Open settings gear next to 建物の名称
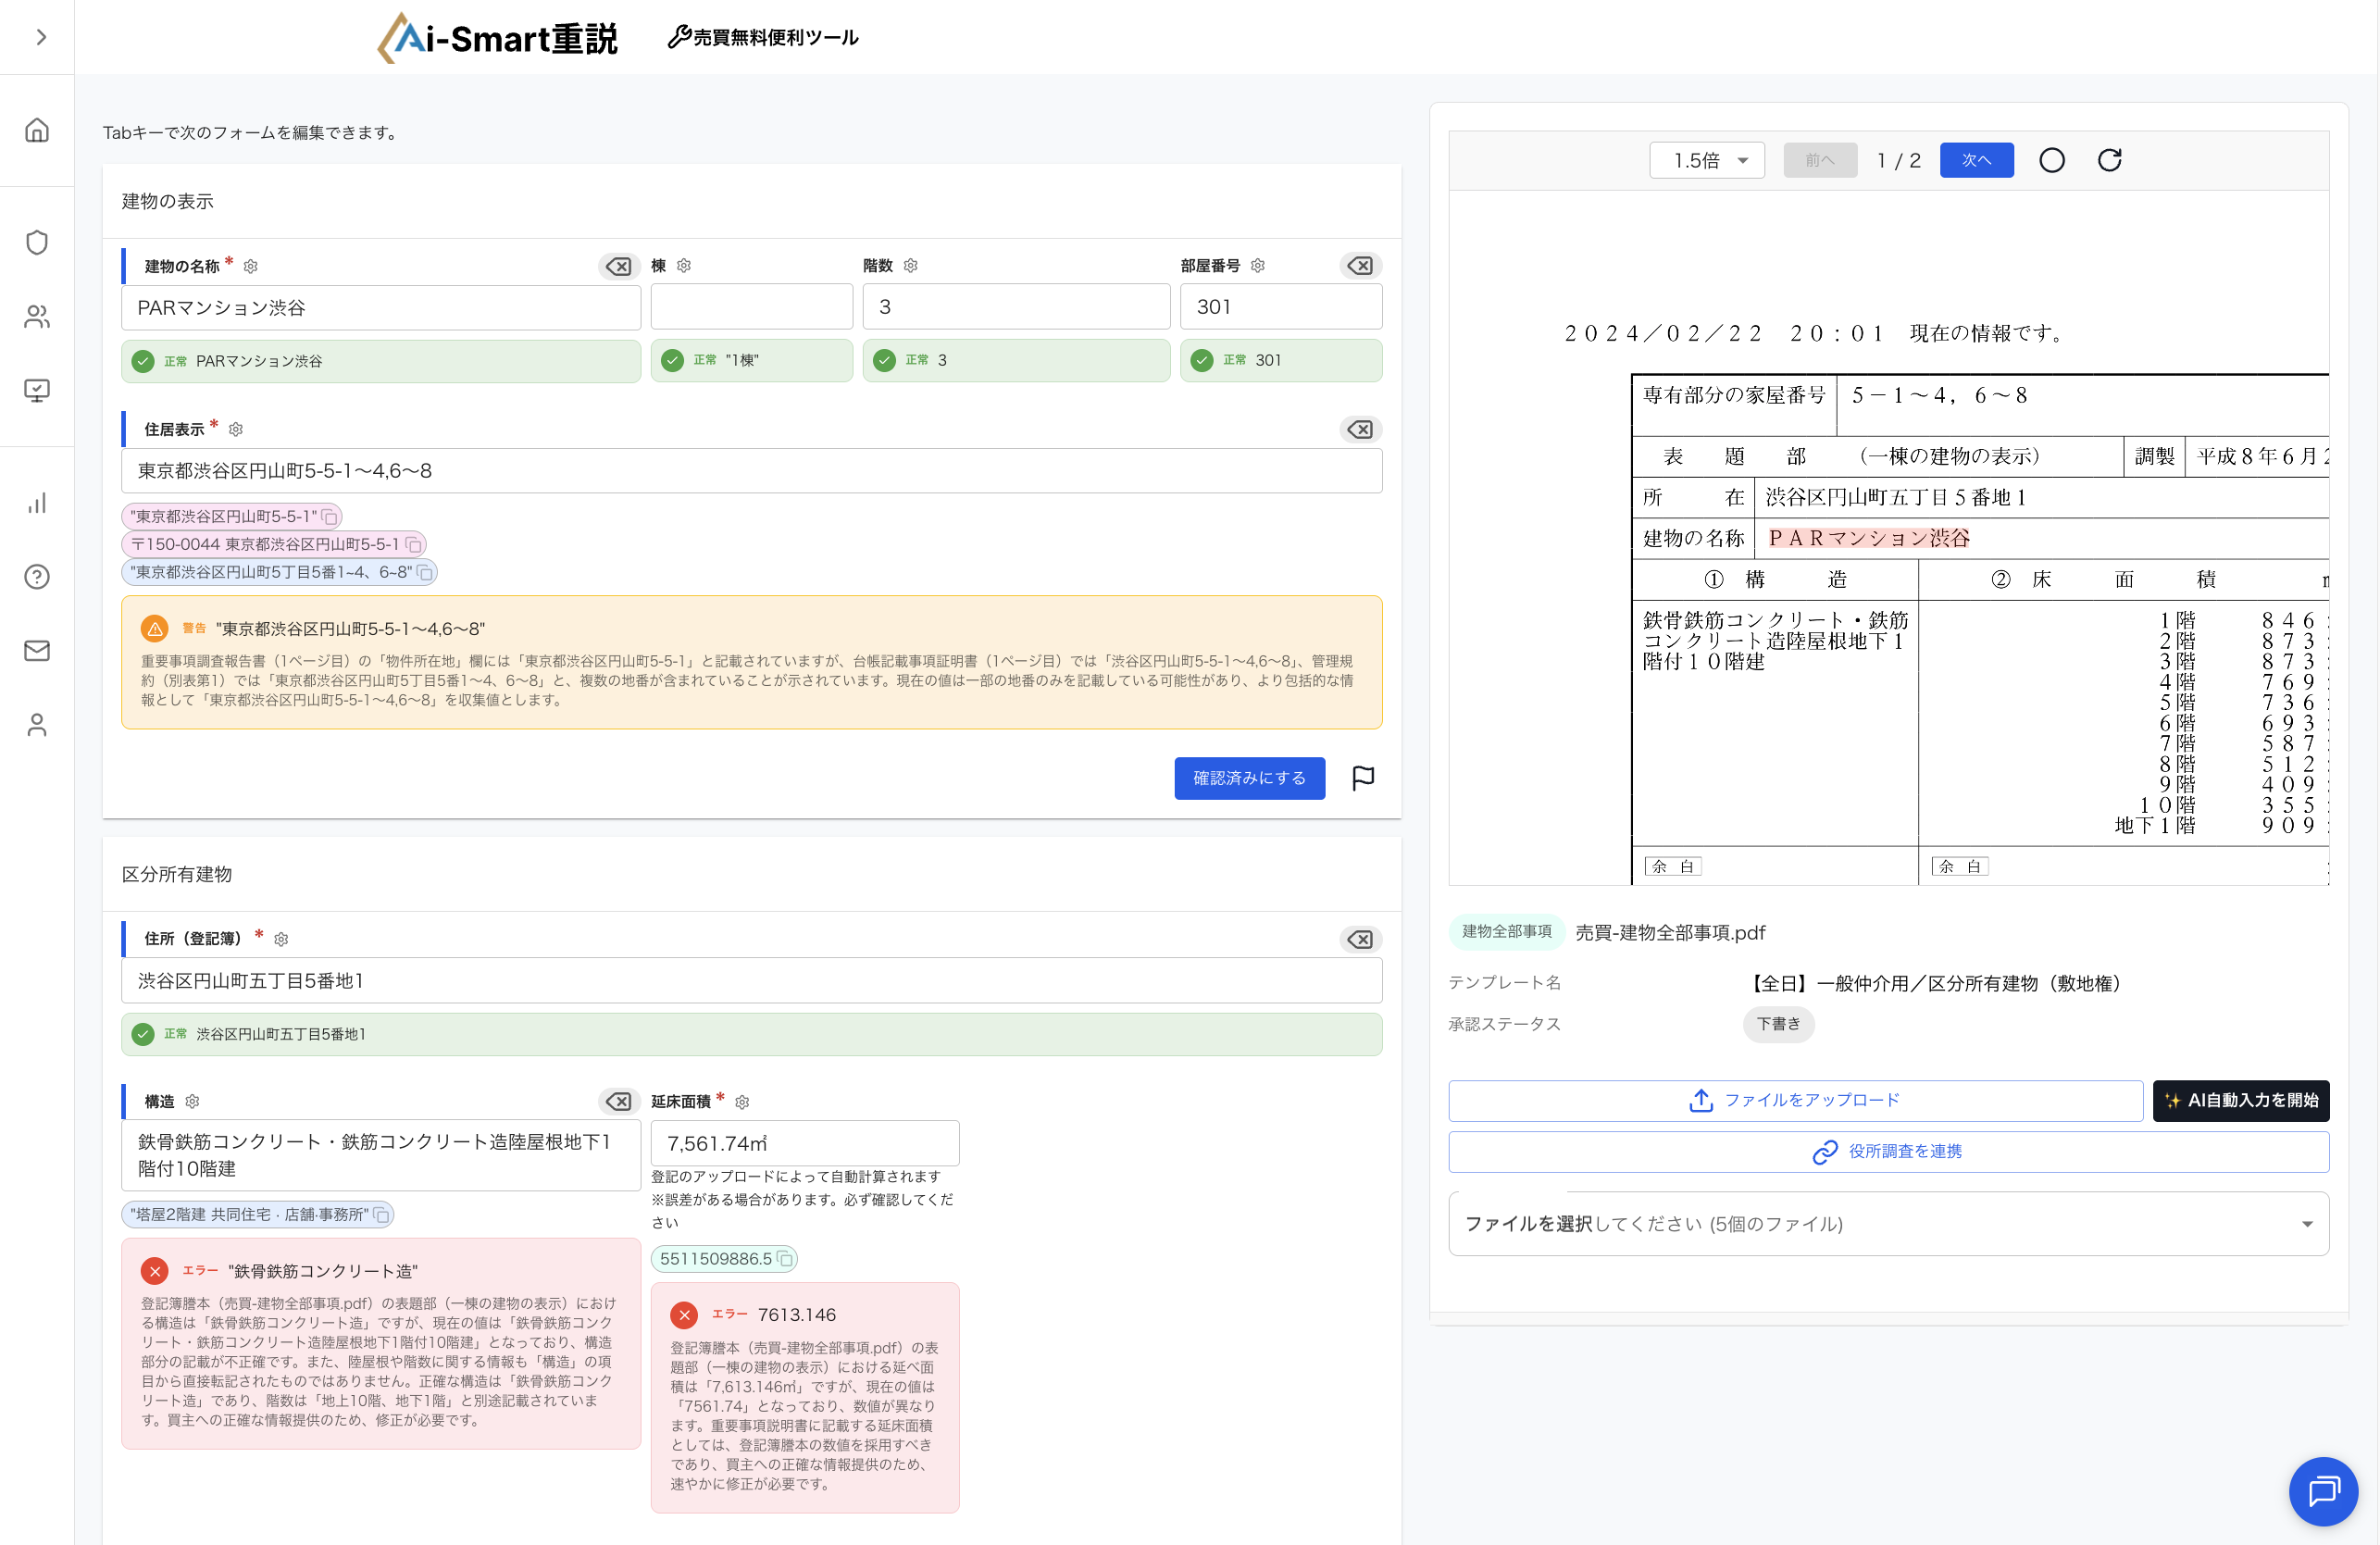Image resolution: width=2380 pixels, height=1545 pixels. [x=251, y=266]
